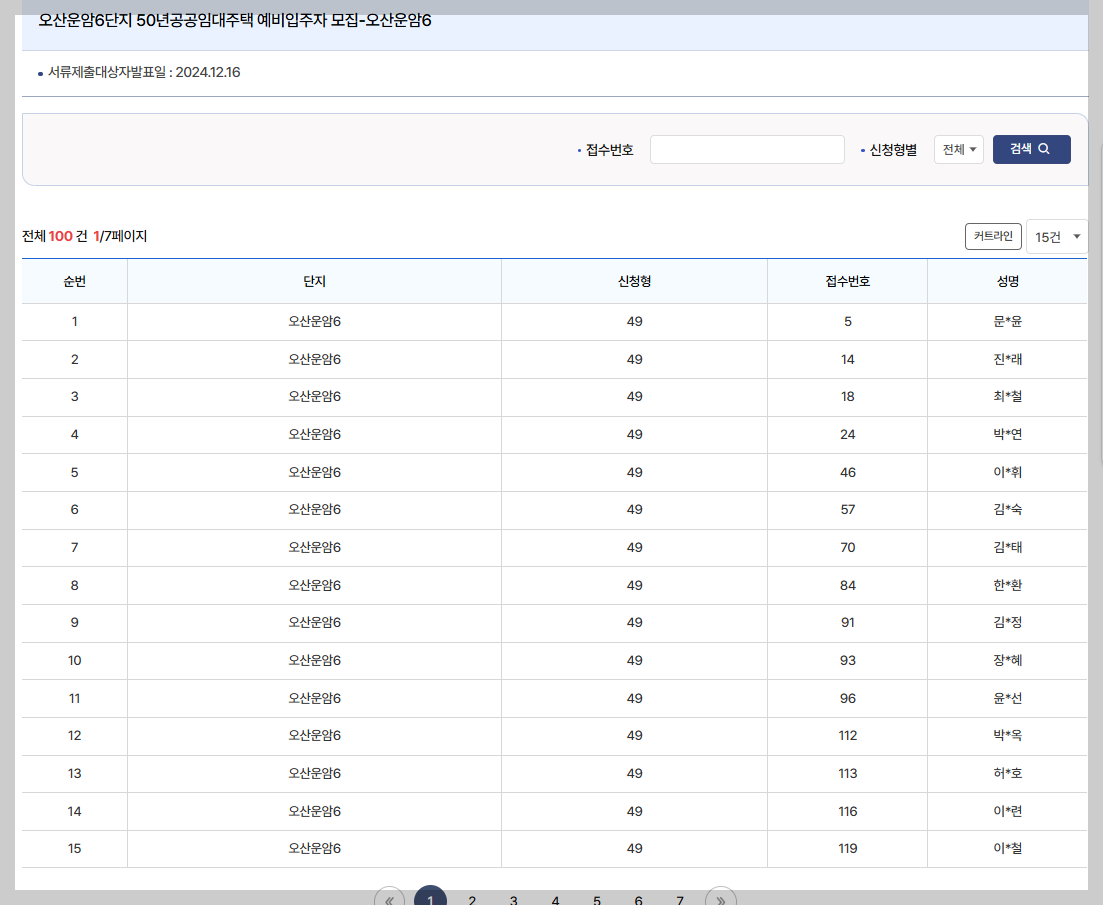
Task: Click the 접수번호 column header
Action: (848, 281)
